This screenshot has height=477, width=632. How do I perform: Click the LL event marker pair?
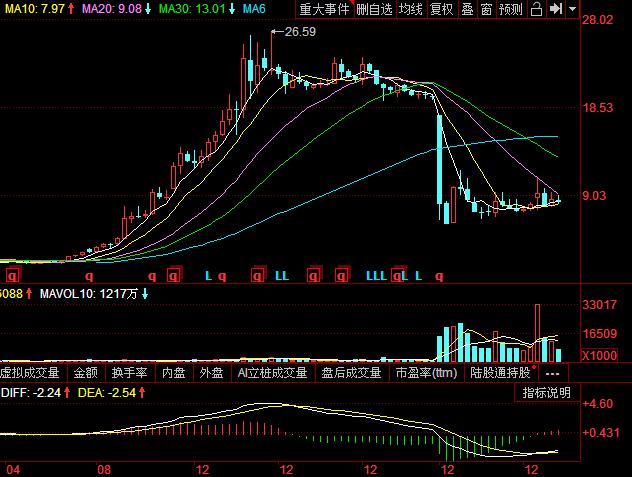282,276
